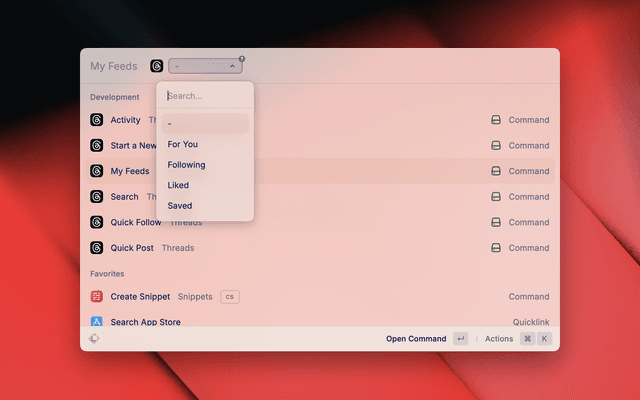Click the Snippets icon next to Create Snippet
The image size is (640, 400).
click(97, 297)
